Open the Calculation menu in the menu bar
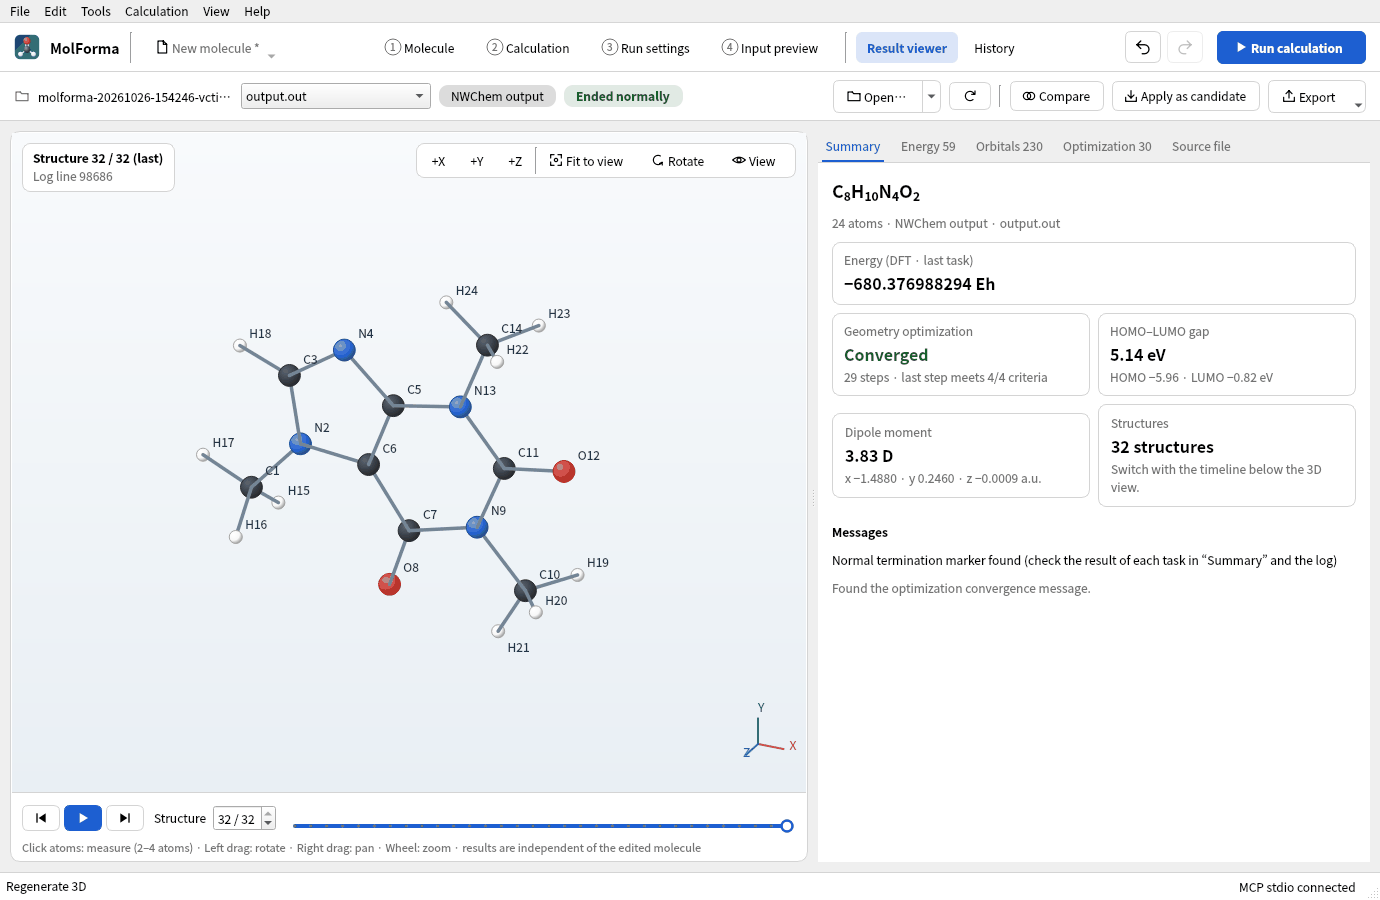The width and height of the screenshot is (1380, 900). point(156,11)
